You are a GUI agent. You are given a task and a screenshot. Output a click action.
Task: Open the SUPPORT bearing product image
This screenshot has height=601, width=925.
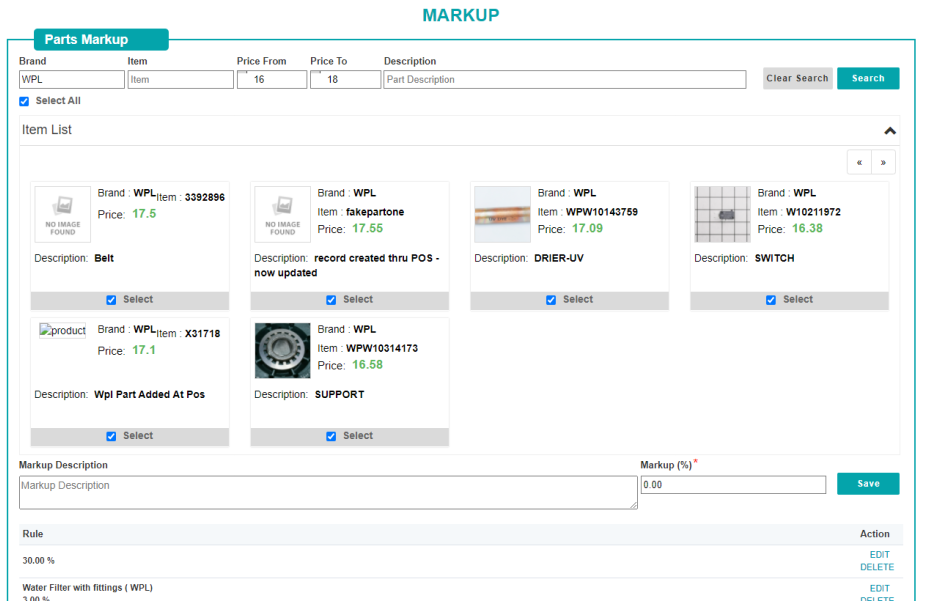[x=282, y=350]
